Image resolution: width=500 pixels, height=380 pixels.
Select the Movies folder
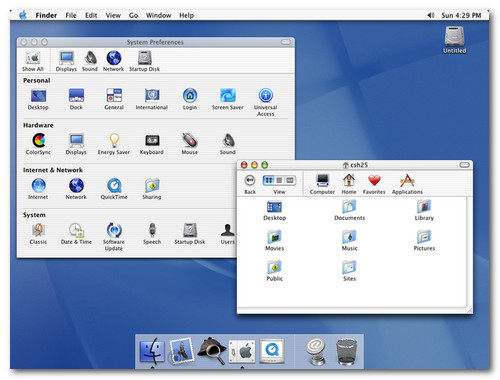pos(275,241)
